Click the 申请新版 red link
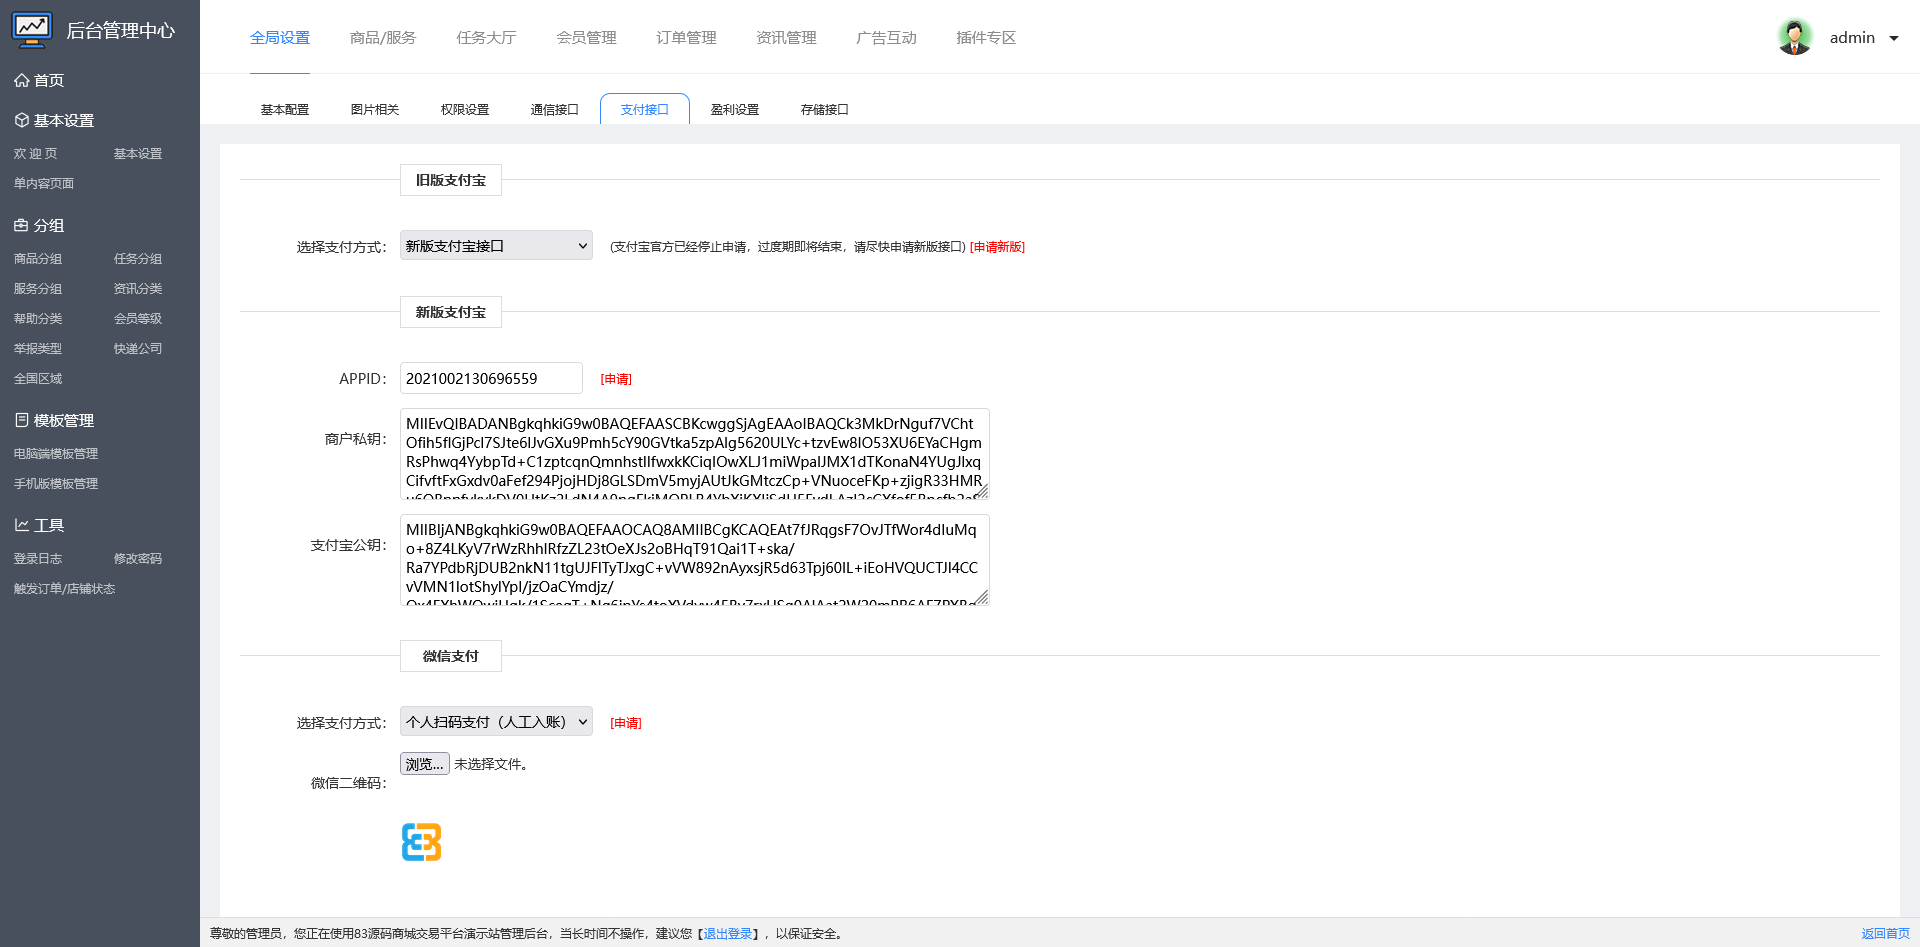The width and height of the screenshot is (1920, 947). [997, 247]
